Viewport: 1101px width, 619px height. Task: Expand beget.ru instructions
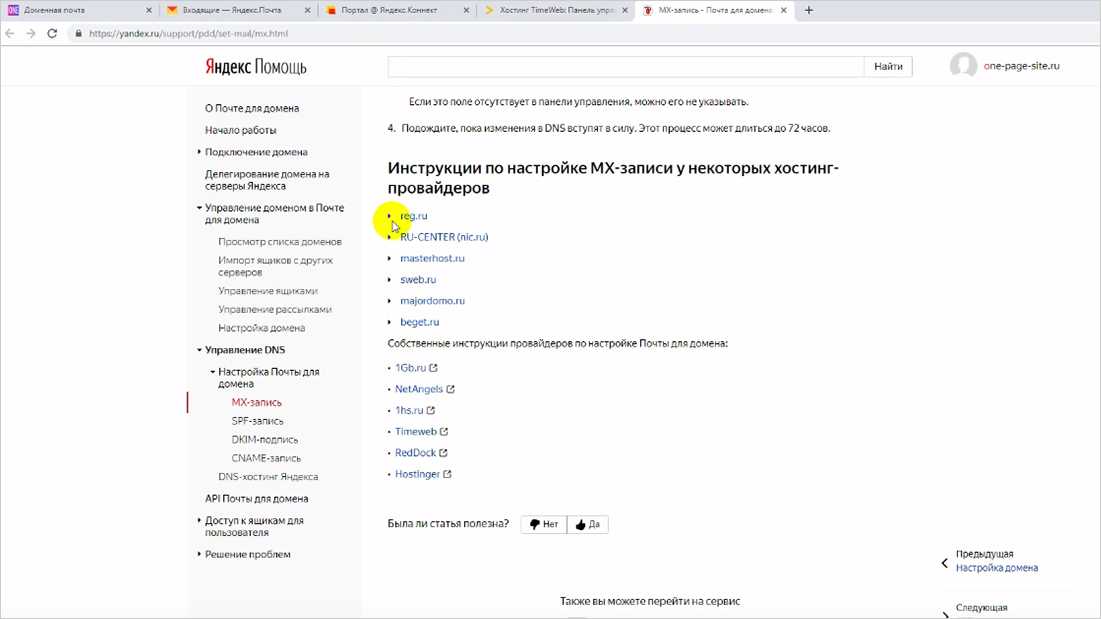pos(419,322)
